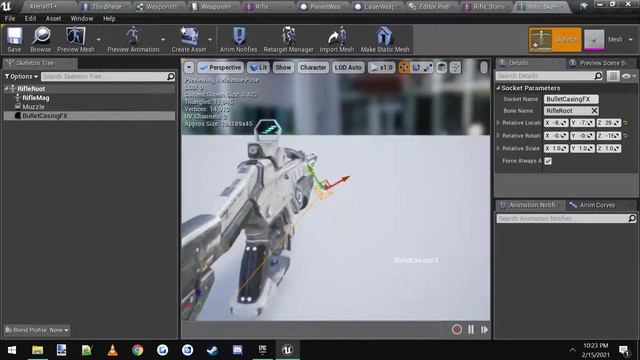Open the Blend Profile dropdown
This screenshot has height=360, width=640.
pos(37,330)
